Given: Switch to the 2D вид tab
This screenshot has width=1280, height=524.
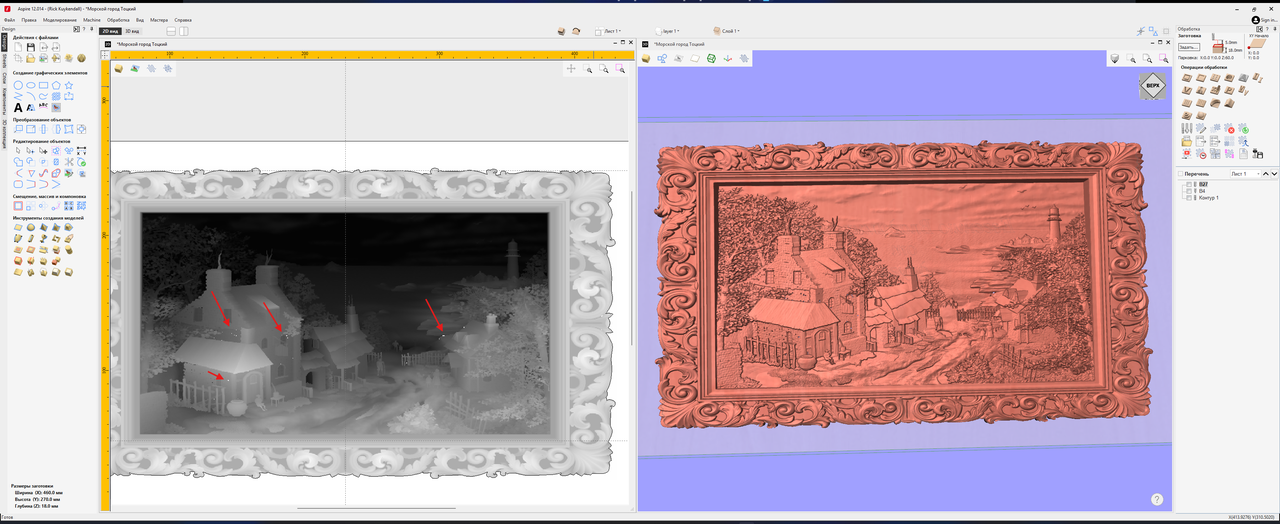Looking at the screenshot, I should click(x=109, y=31).
